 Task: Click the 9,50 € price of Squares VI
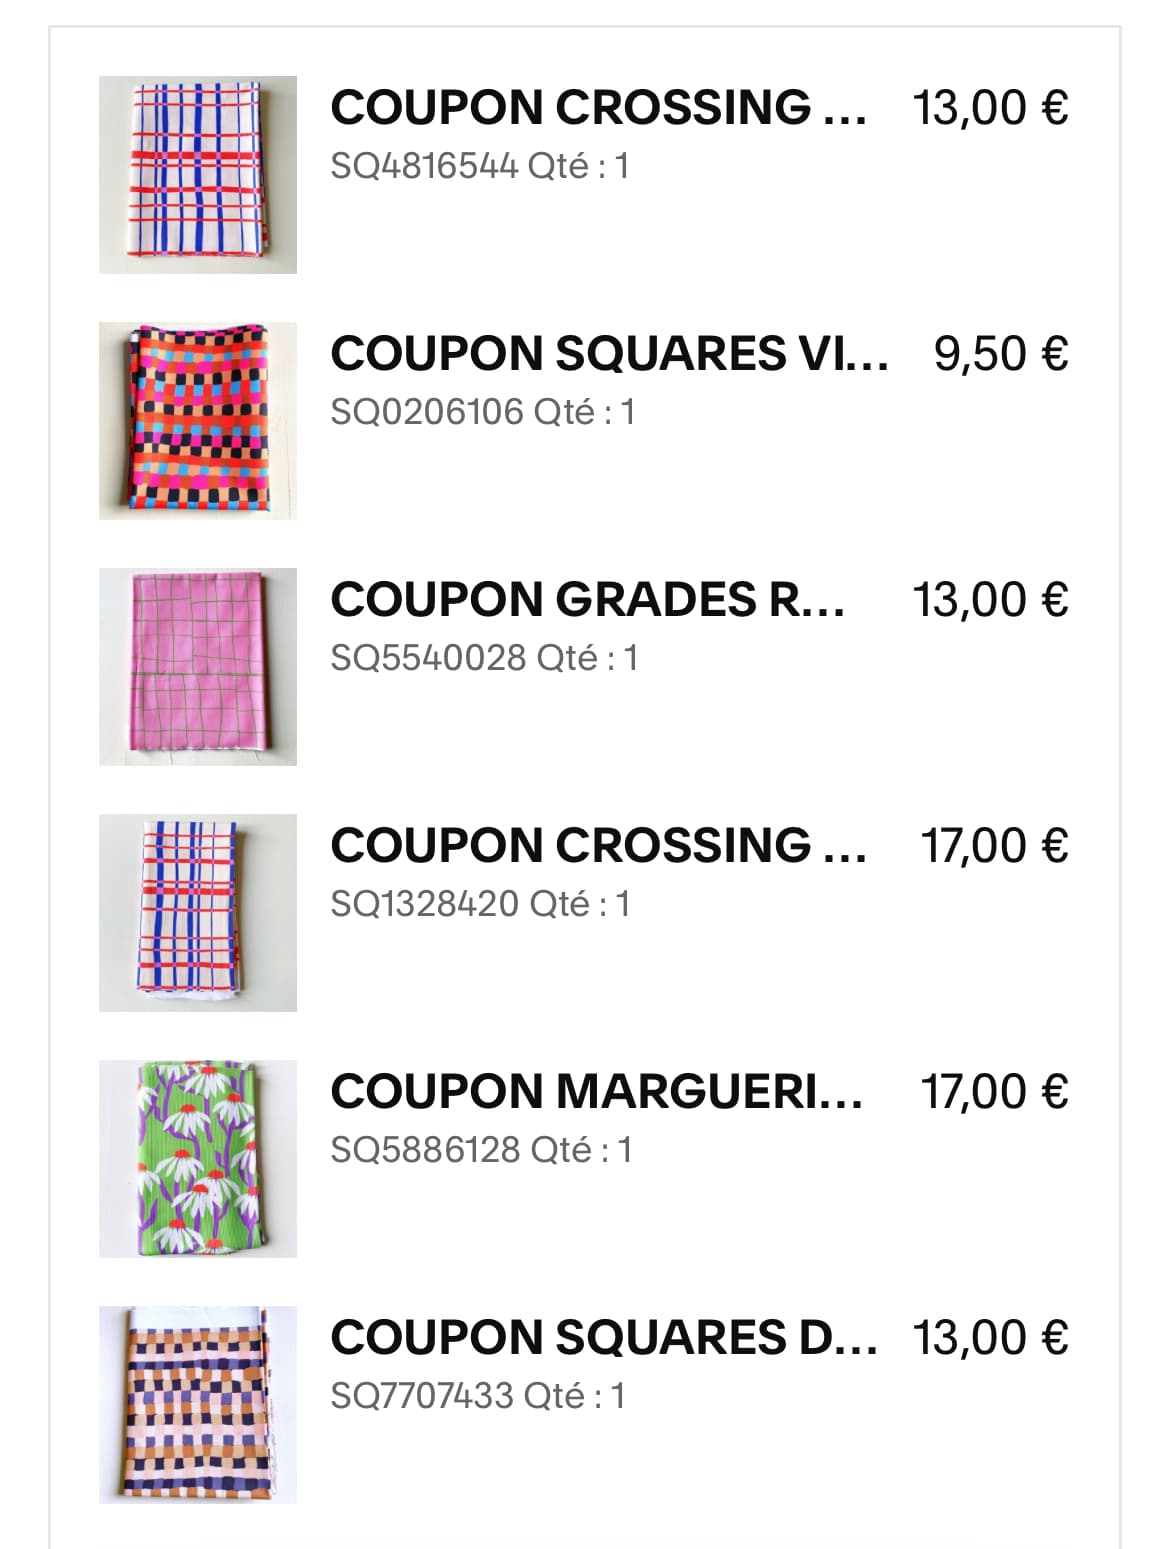1001,354
